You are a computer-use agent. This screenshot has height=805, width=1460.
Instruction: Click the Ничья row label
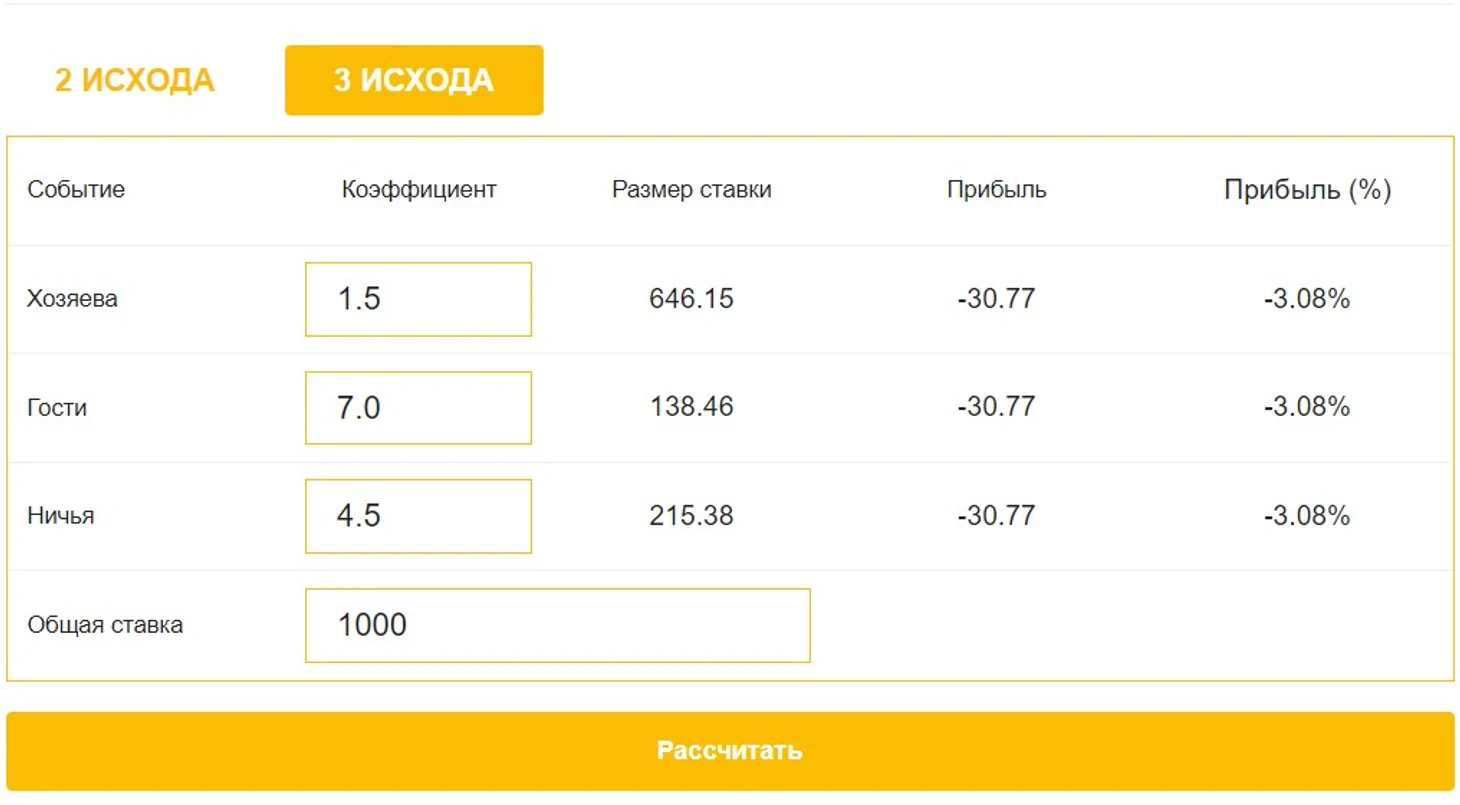(61, 517)
